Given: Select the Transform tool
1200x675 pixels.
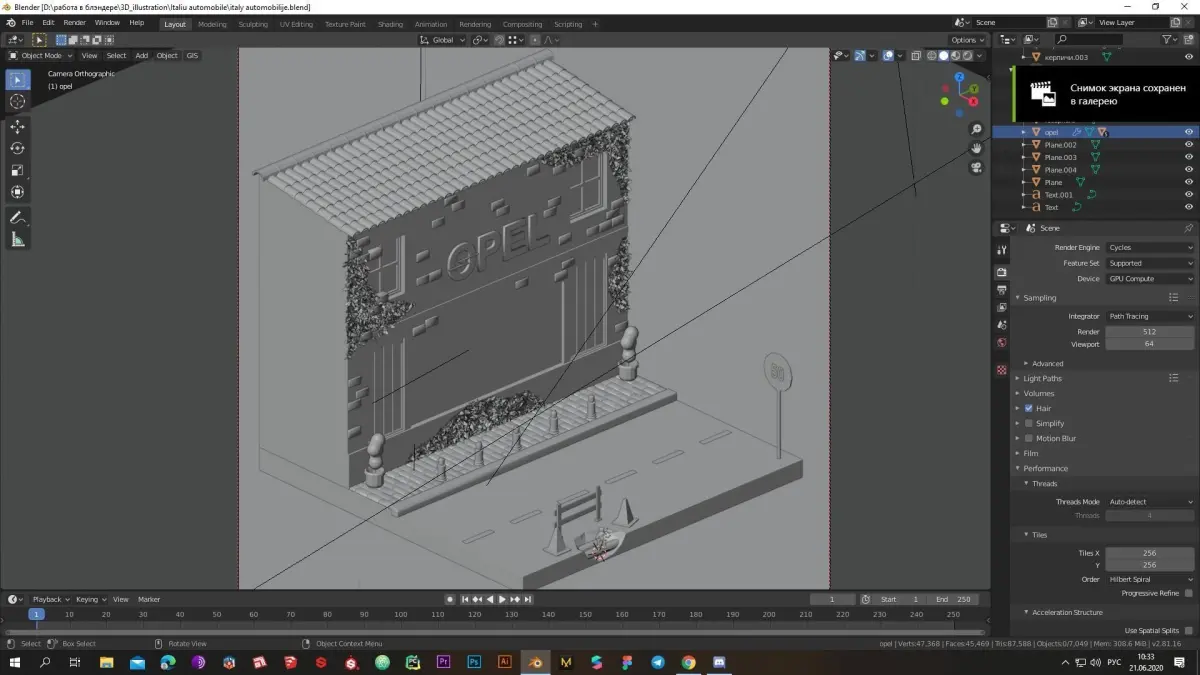Looking at the screenshot, I should [x=17, y=192].
